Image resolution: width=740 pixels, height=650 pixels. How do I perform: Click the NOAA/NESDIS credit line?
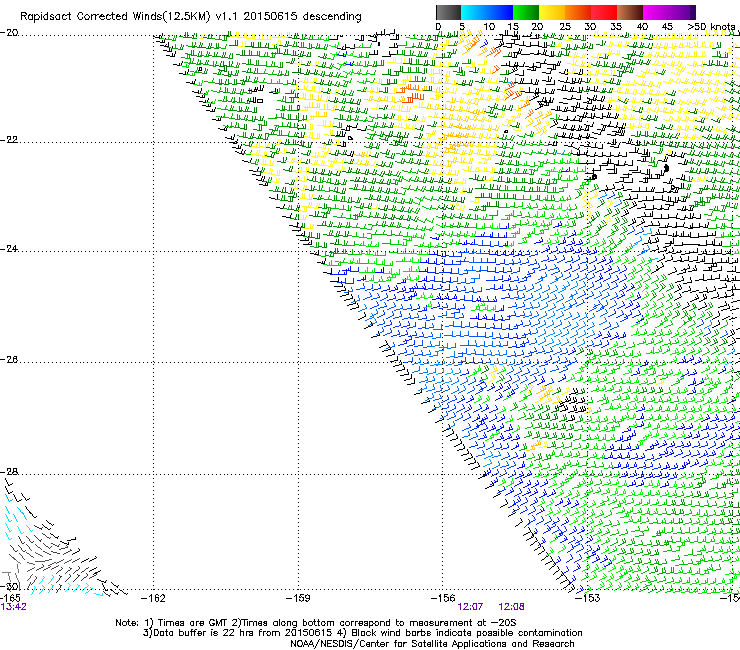coord(432,644)
